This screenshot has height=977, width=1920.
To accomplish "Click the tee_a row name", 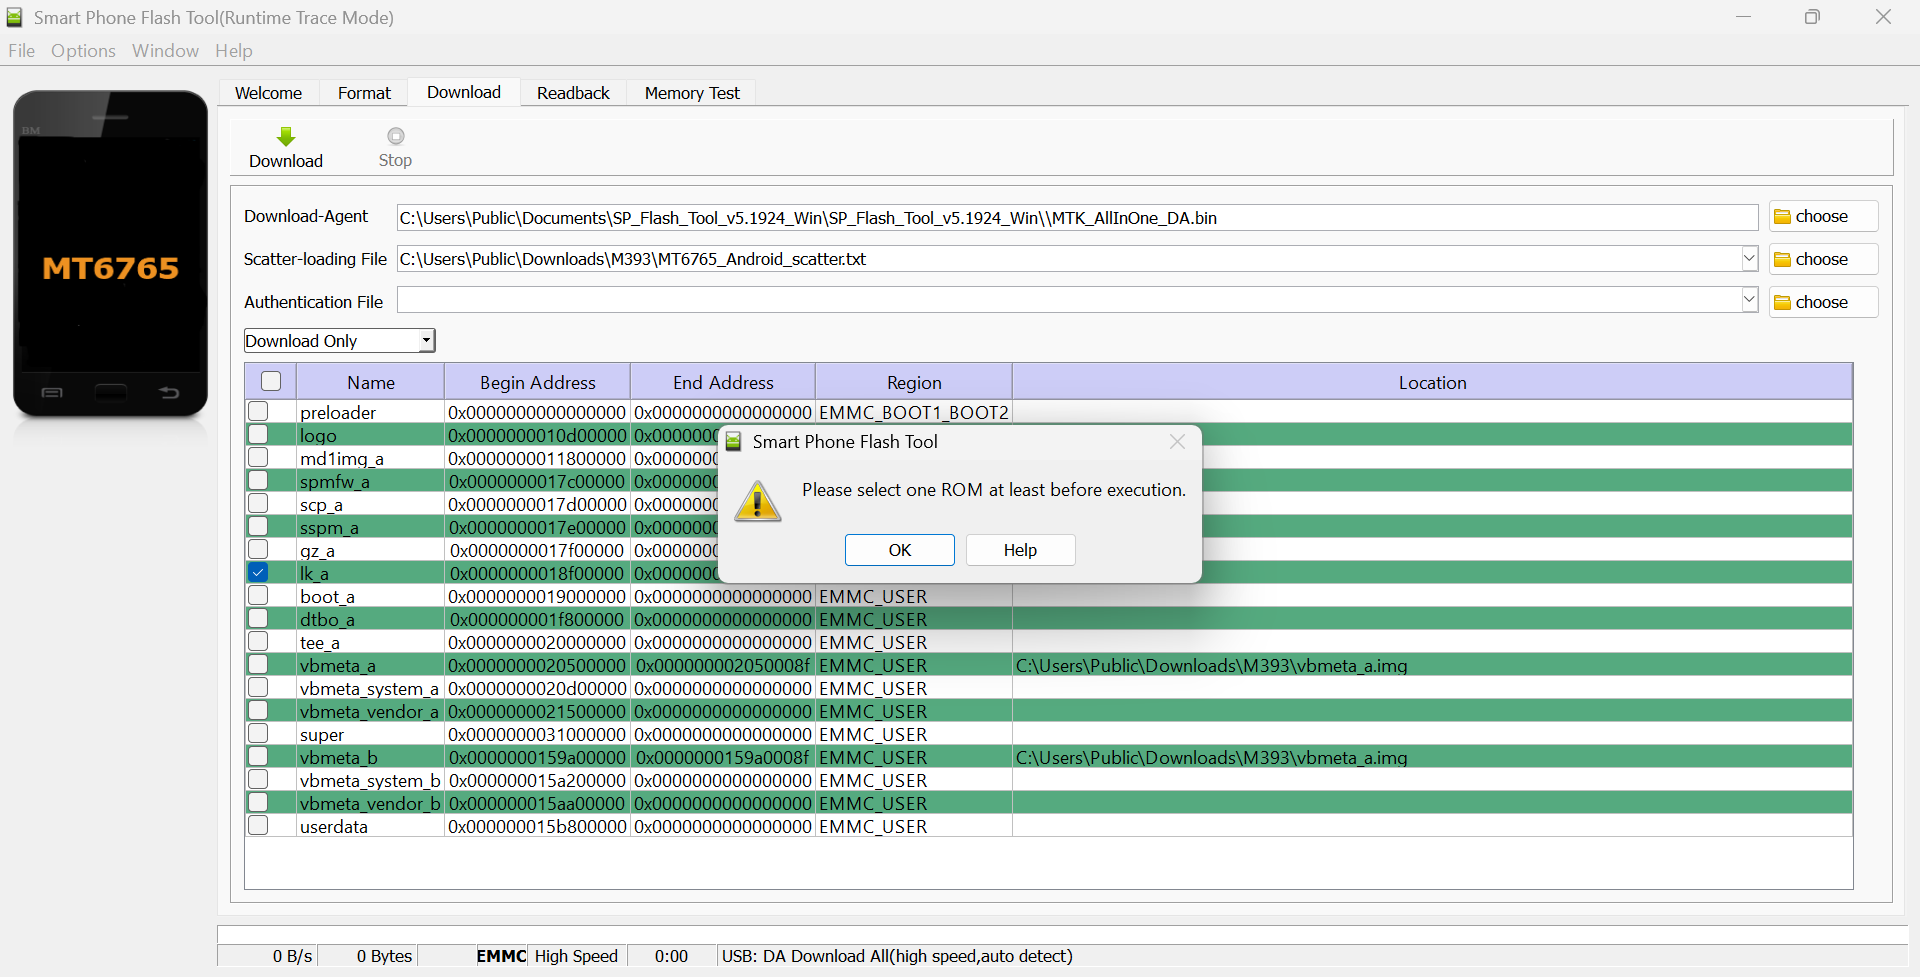I will point(320,643).
